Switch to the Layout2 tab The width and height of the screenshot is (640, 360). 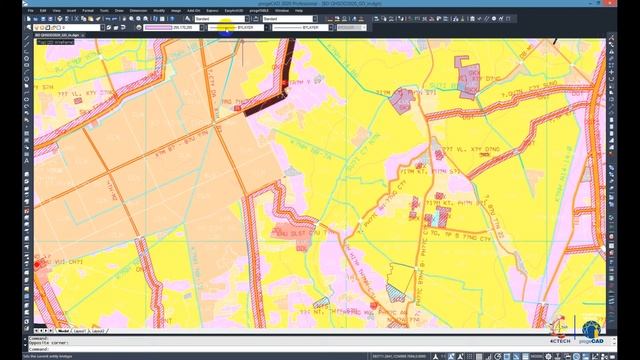point(98,331)
